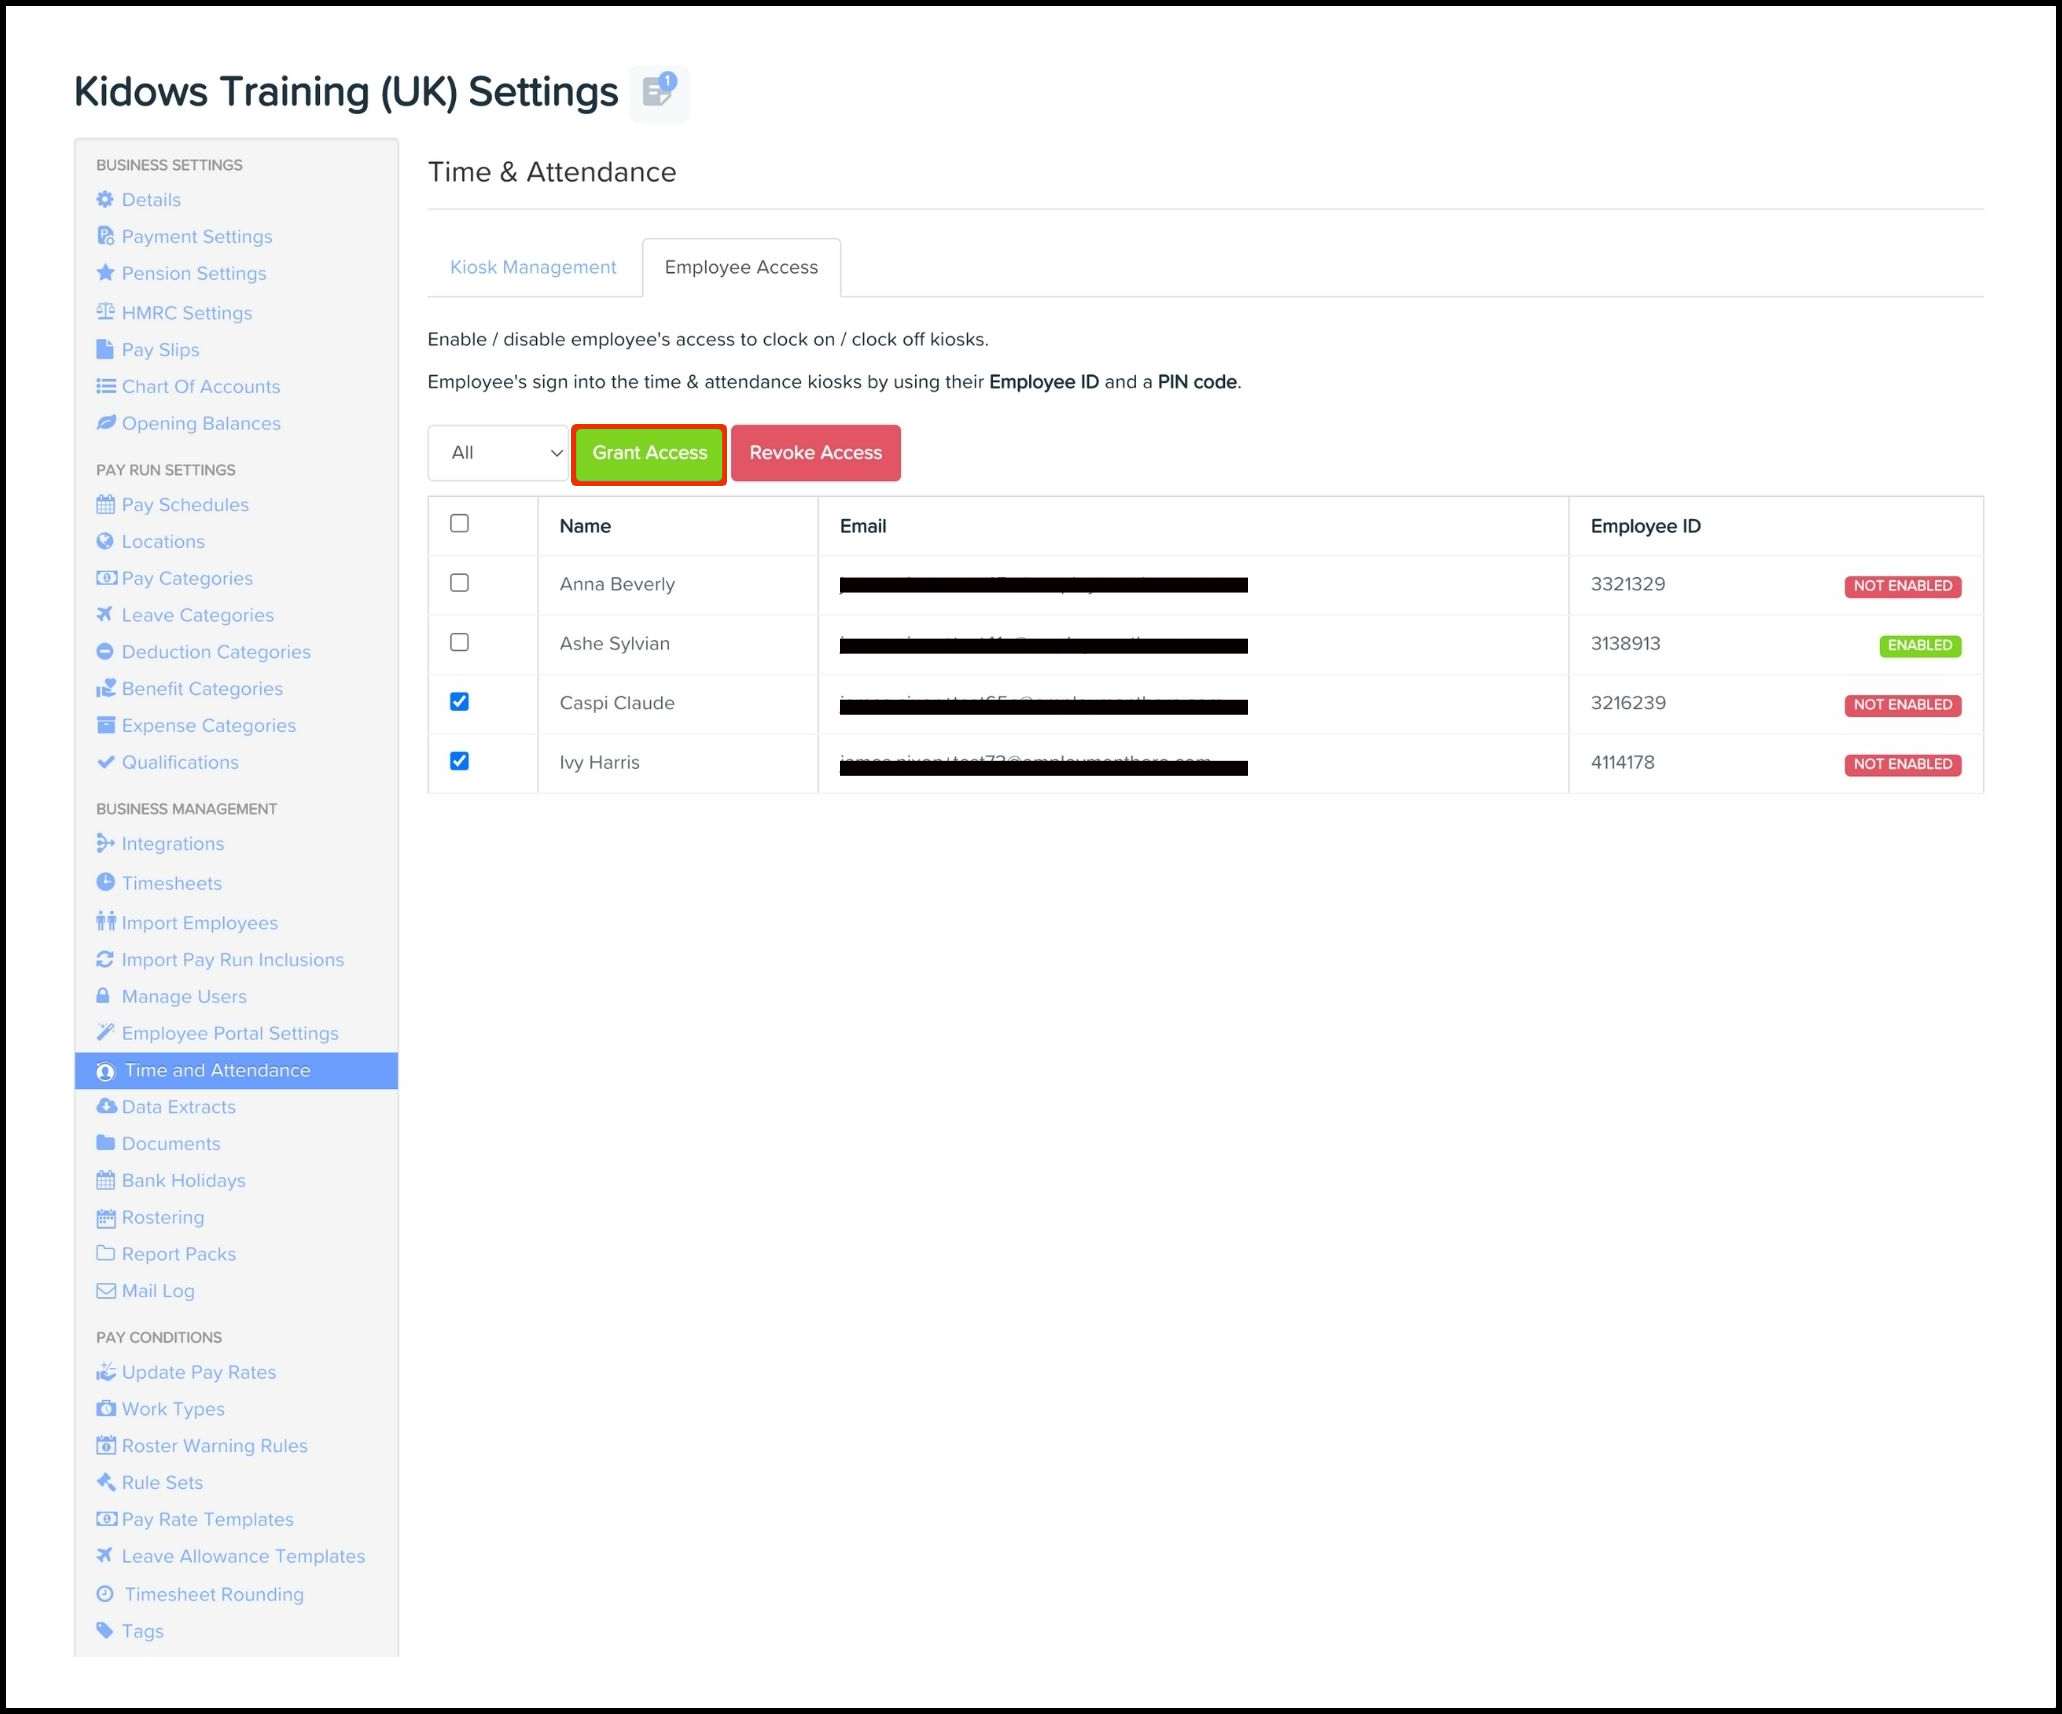Image resolution: width=2062 pixels, height=1714 pixels.
Task: Switch to the Kiosk Management tab
Action: coord(533,267)
